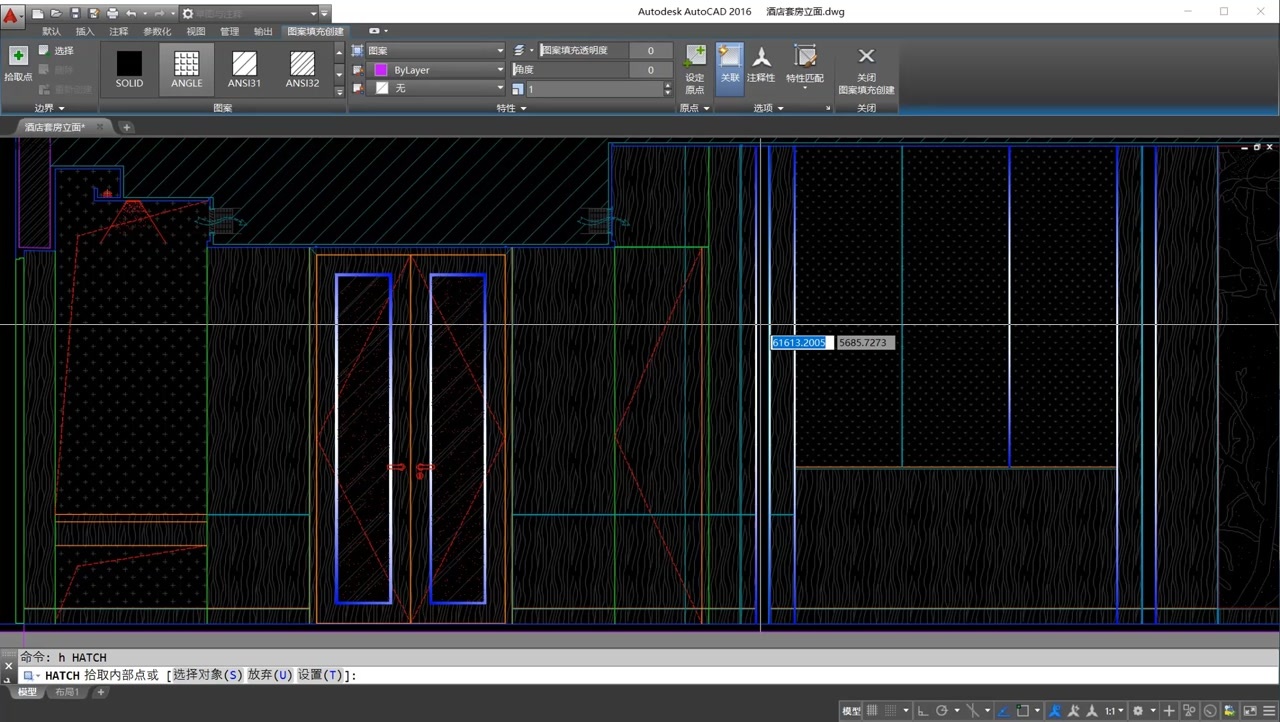Select the SOLID hatch pattern swatch
This screenshot has width=1280, height=722.
tap(129, 70)
